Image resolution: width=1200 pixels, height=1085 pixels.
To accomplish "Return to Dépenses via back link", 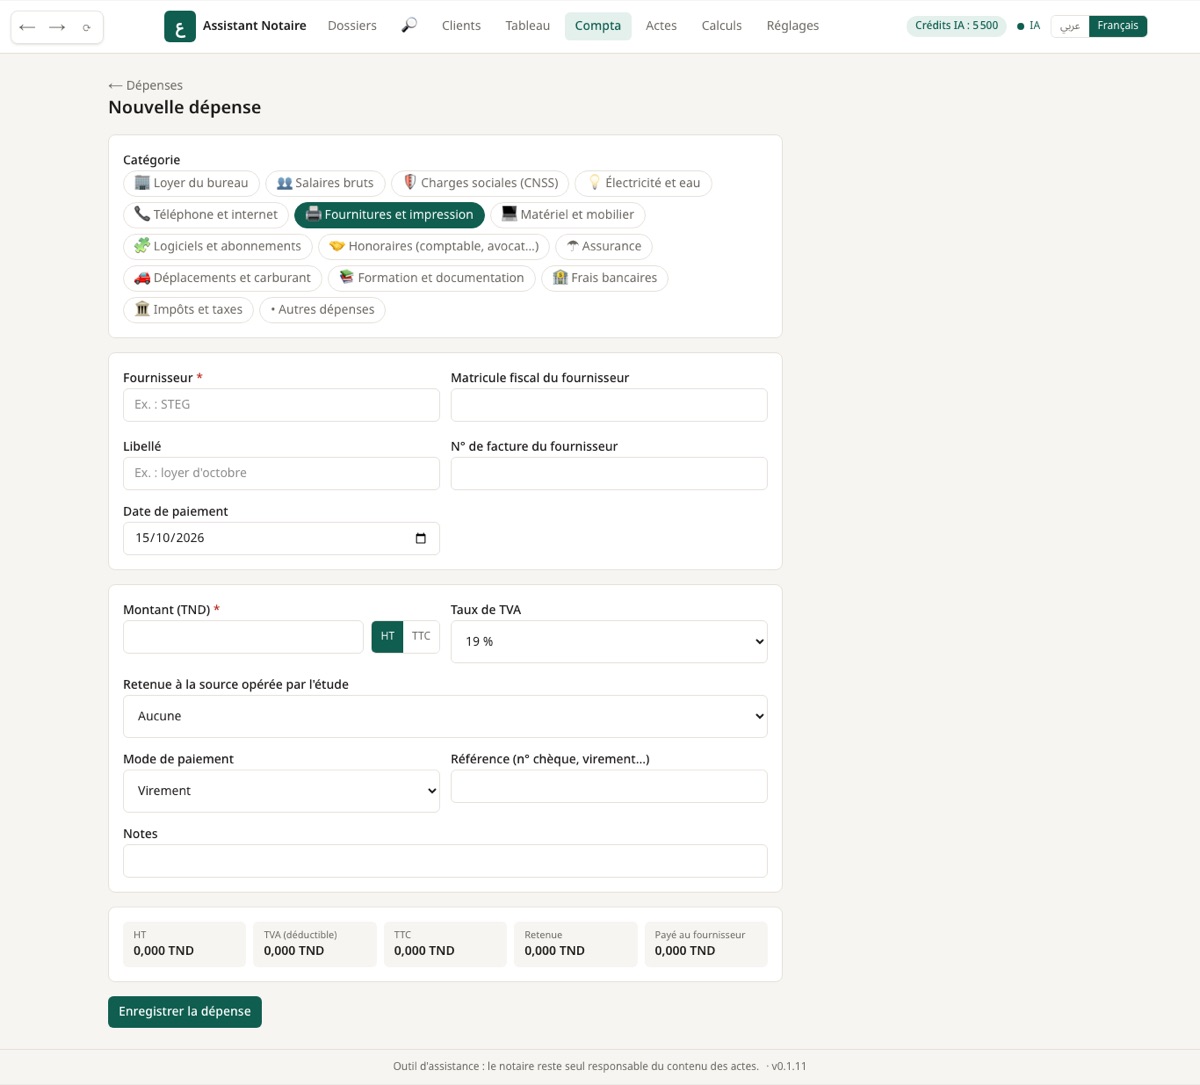I will click(x=145, y=85).
